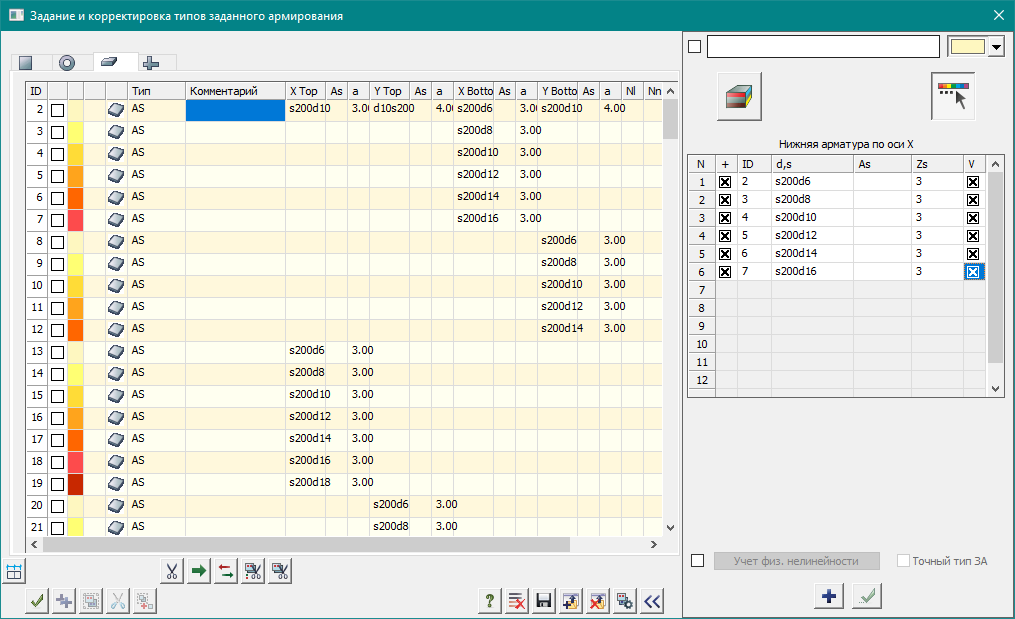Image resolution: width=1015 pixels, height=619 pixels.
Task: Click the name input field at top right
Action: pos(822,47)
